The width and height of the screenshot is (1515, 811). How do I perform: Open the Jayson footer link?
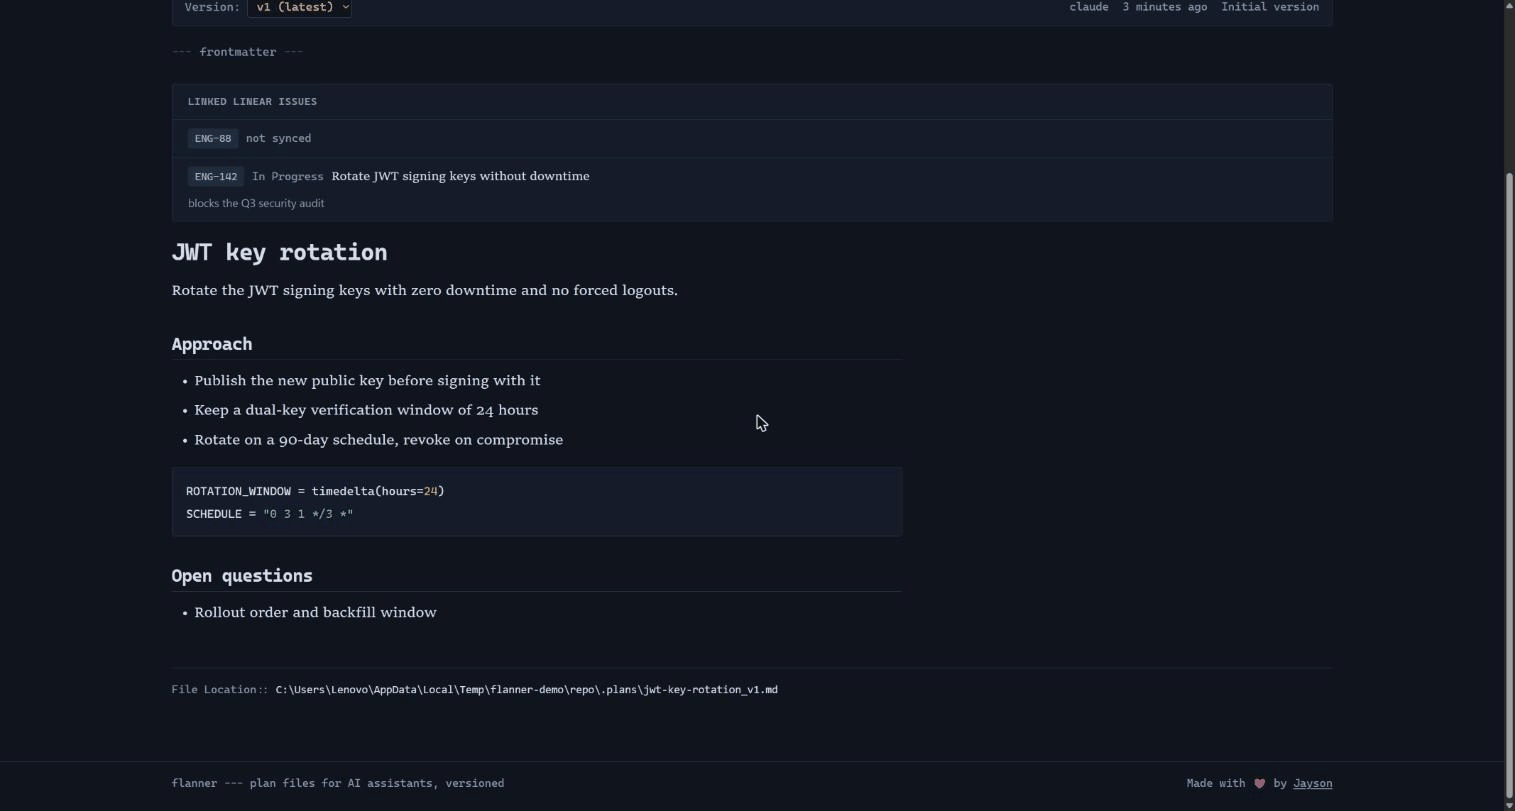(x=1312, y=783)
